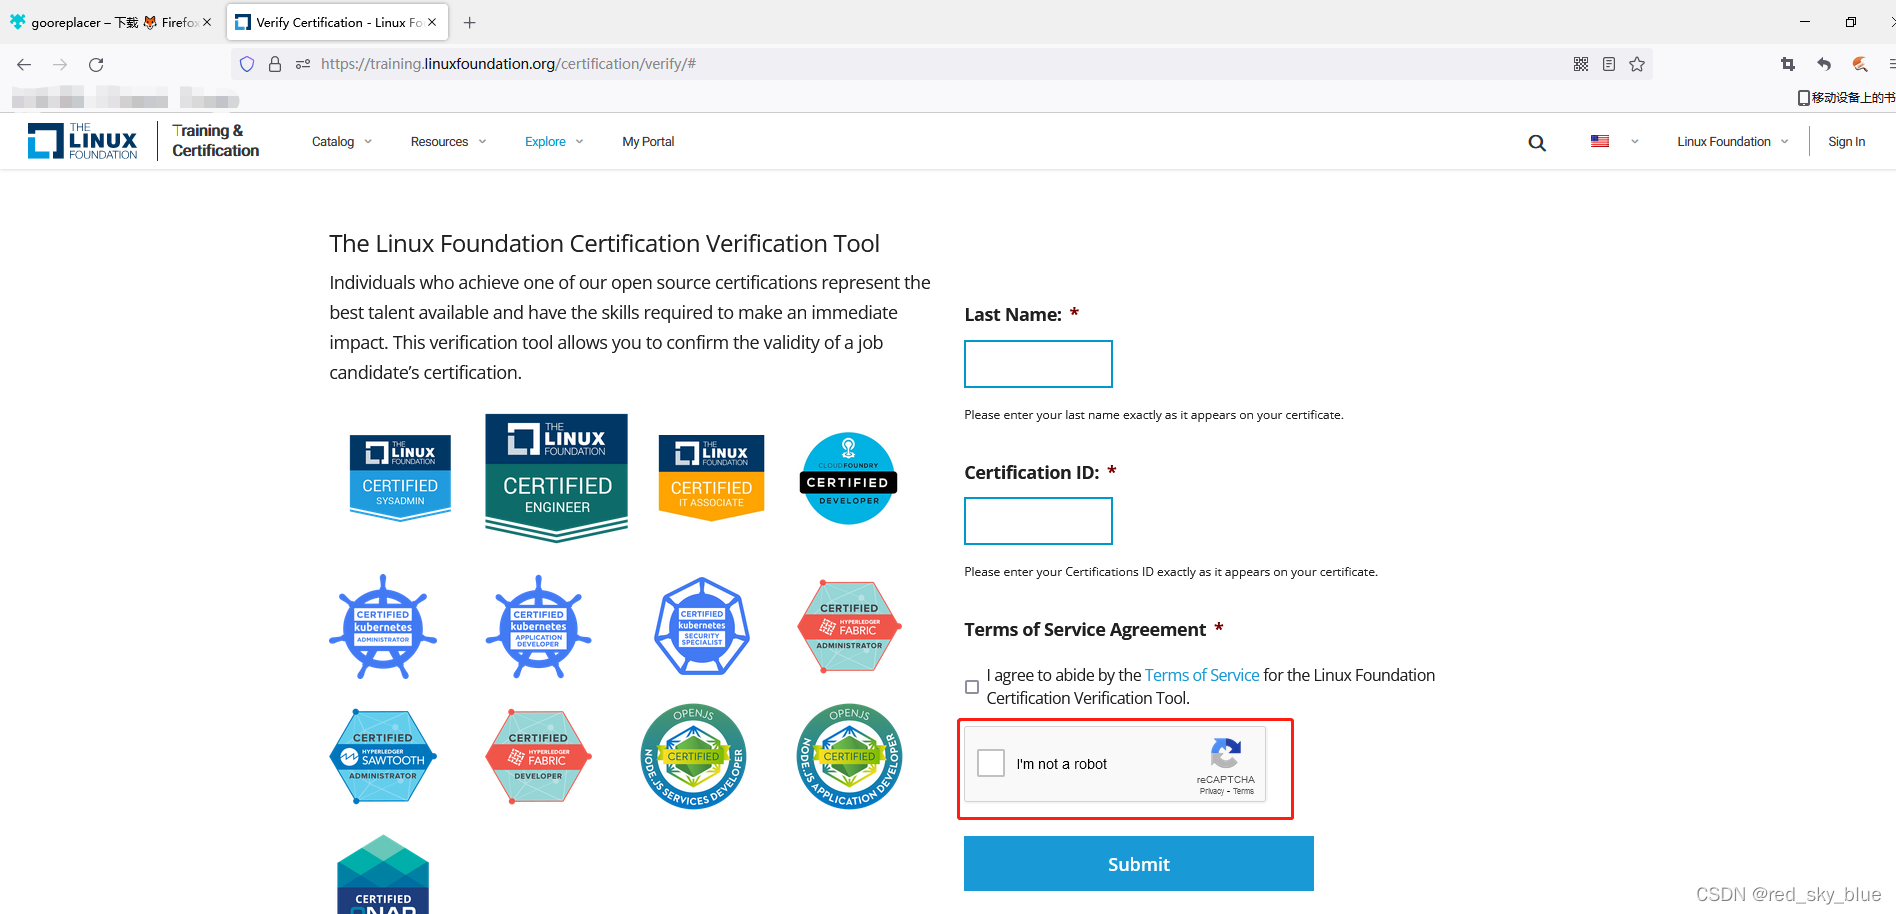Screen dimensions: 1896x914
Task: Click the browser address bar URL
Action: (508, 64)
